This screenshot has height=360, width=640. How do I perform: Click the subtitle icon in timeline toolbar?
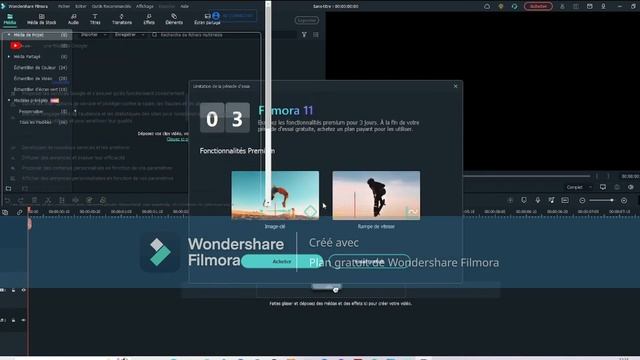click(x=565, y=200)
